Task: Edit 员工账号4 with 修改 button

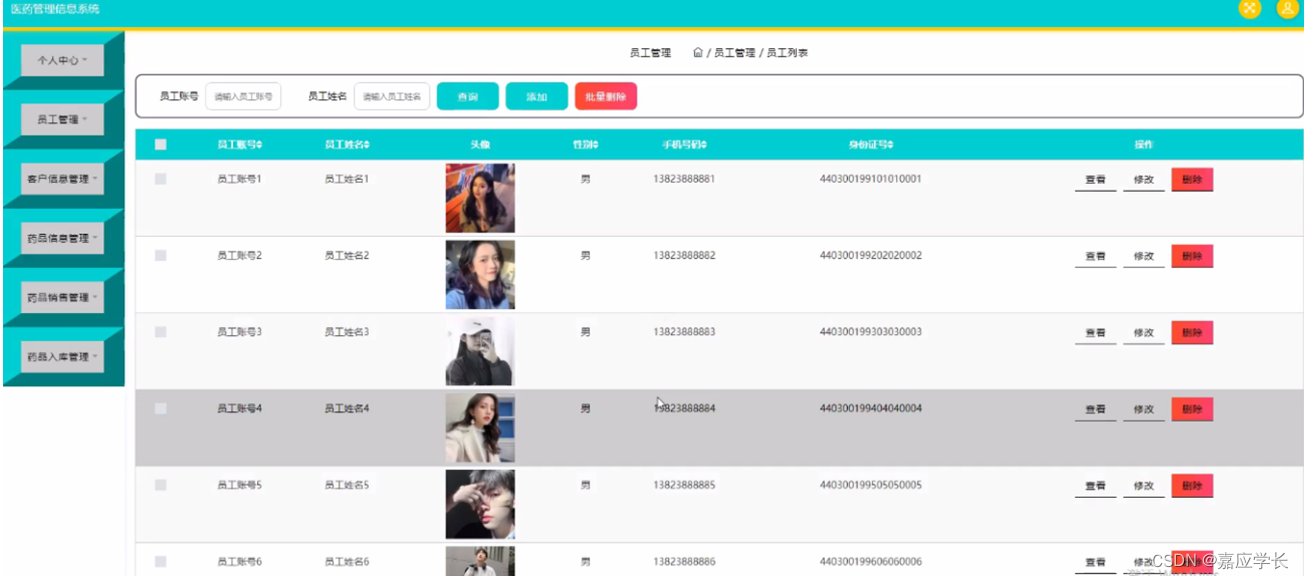Action: tap(1144, 409)
